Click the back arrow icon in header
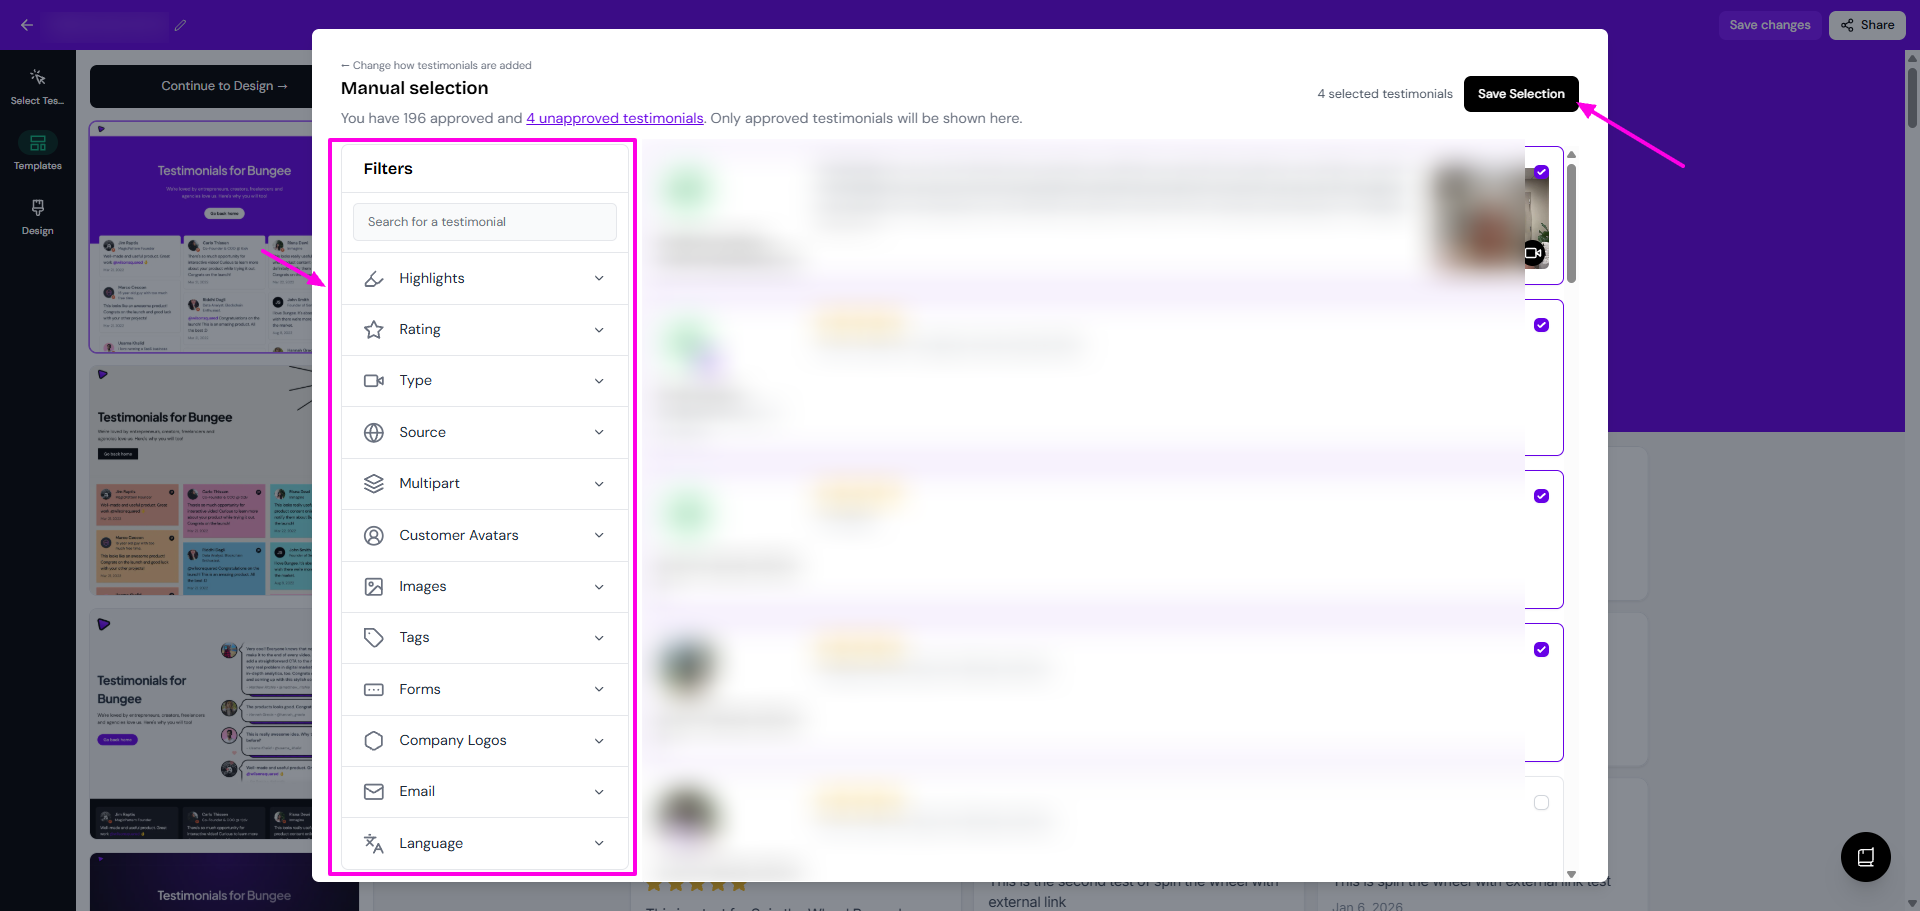The height and width of the screenshot is (911, 1920). (27, 25)
